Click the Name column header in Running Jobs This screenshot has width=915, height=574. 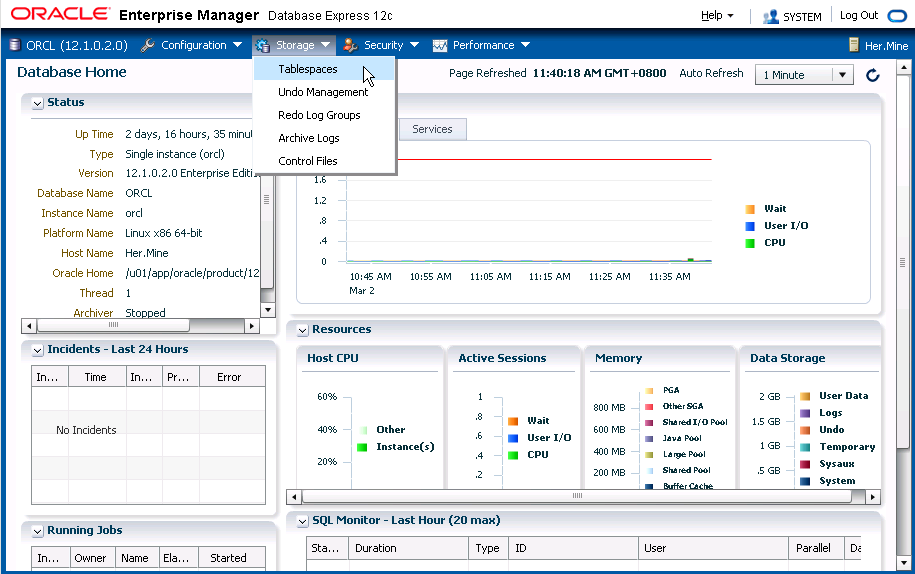click(136, 558)
